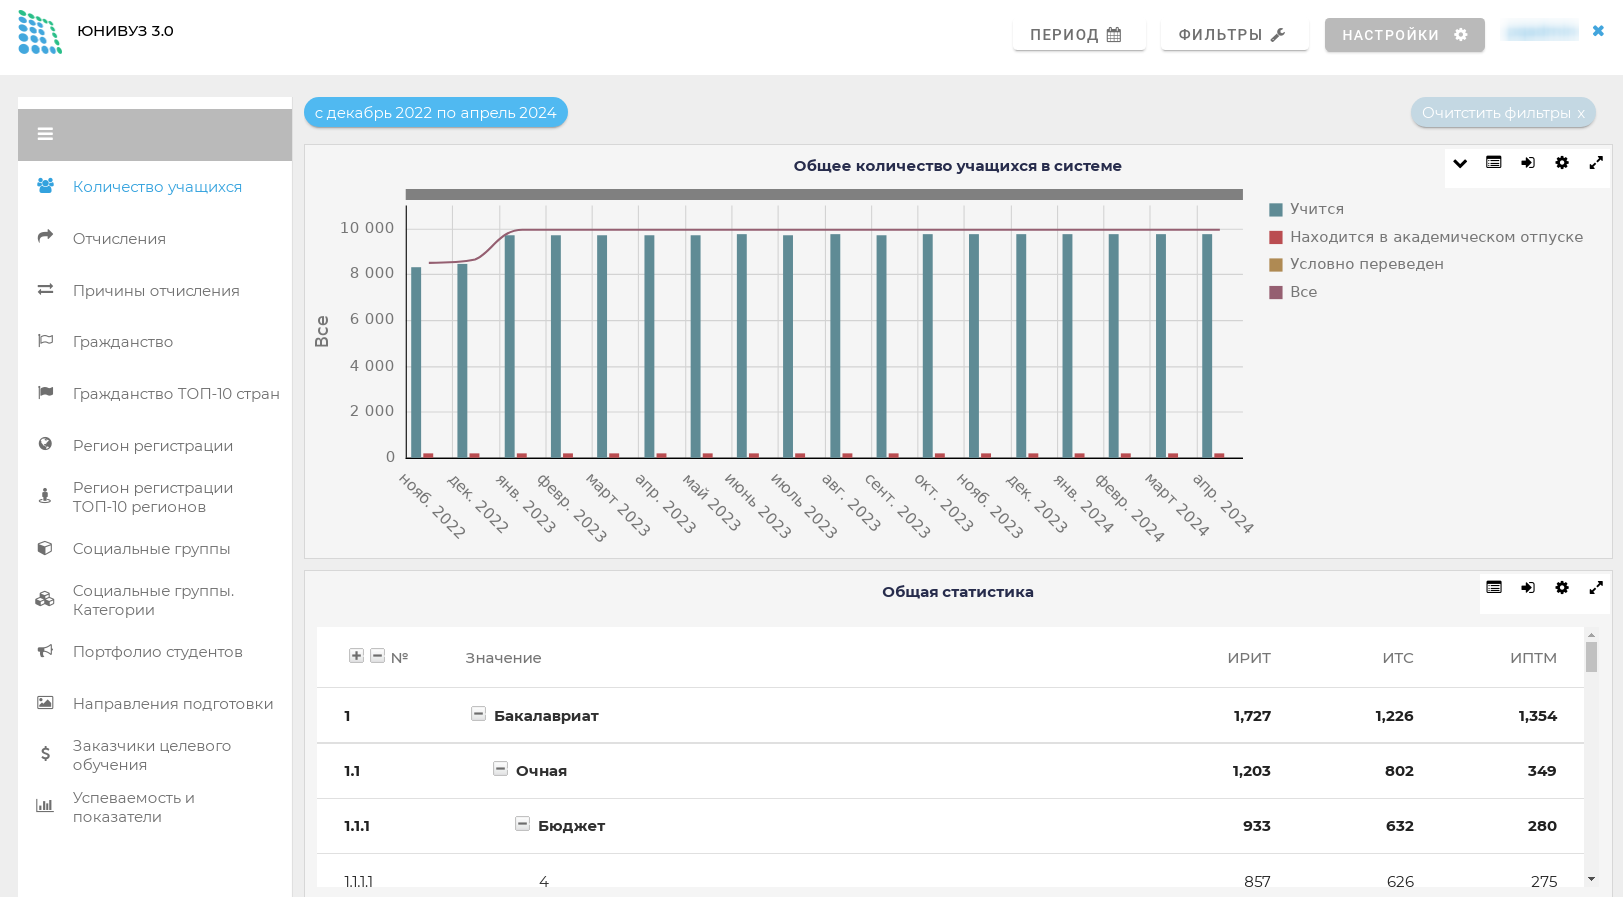Click the globe icon beside Регион регистрации
This screenshot has width=1623, height=897.
tap(45, 444)
